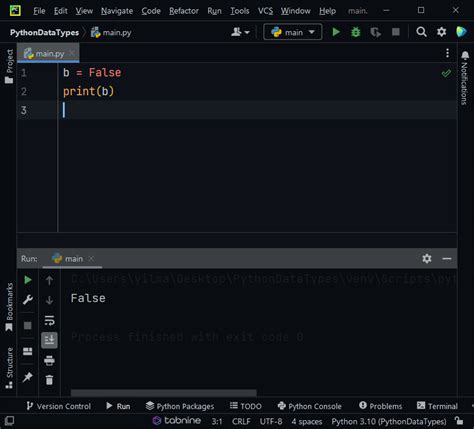Image resolution: width=474 pixels, height=429 pixels.
Task: Click the PythonDataTypes breadcrumb
Action: 44,32
